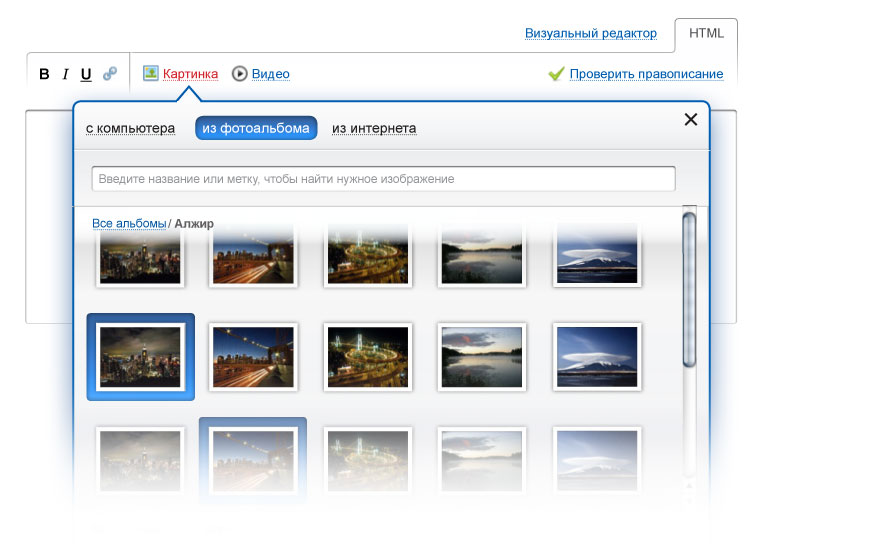871x544 pixels.
Task: Click the green checkmark spellcheck icon
Action: pyautogui.click(x=557, y=74)
